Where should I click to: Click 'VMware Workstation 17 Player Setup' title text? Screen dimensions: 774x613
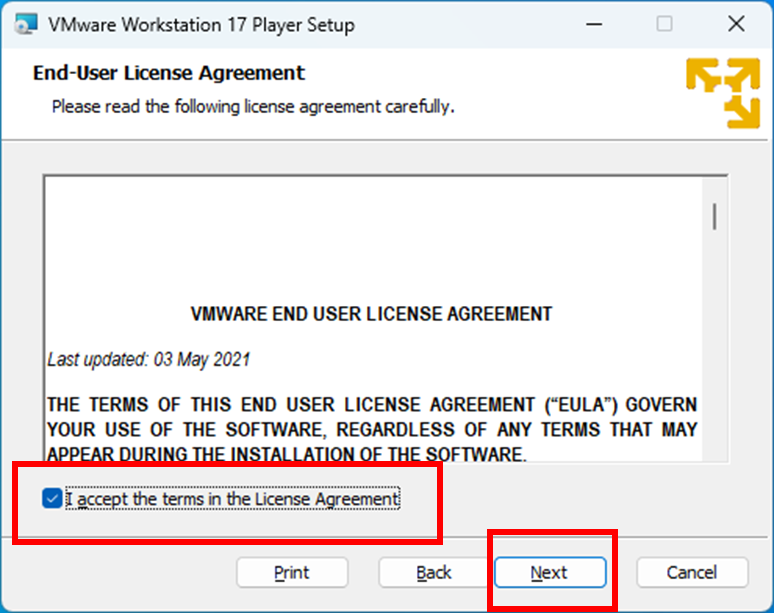pyautogui.click(x=201, y=25)
